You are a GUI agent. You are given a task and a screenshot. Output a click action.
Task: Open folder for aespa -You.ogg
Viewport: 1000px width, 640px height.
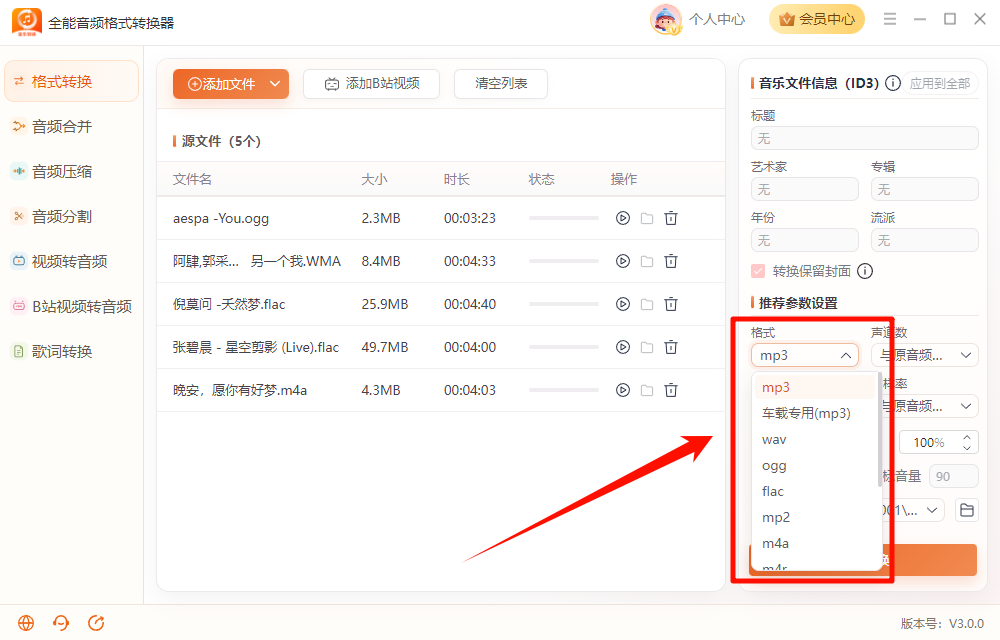tap(647, 218)
